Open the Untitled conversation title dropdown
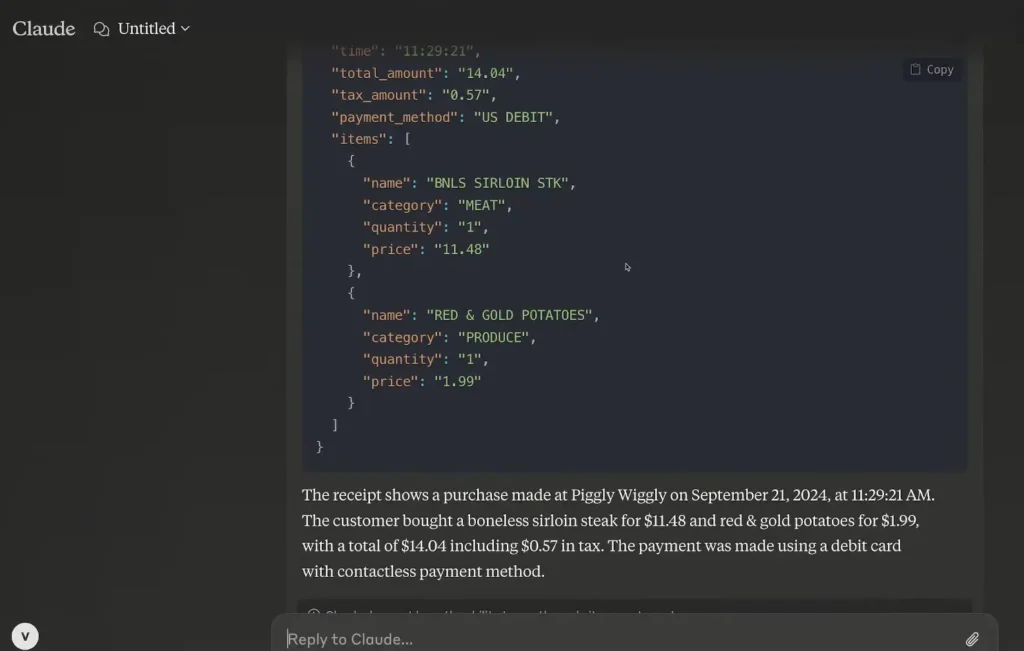The image size is (1024, 651). pyautogui.click(x=153, y=29)
